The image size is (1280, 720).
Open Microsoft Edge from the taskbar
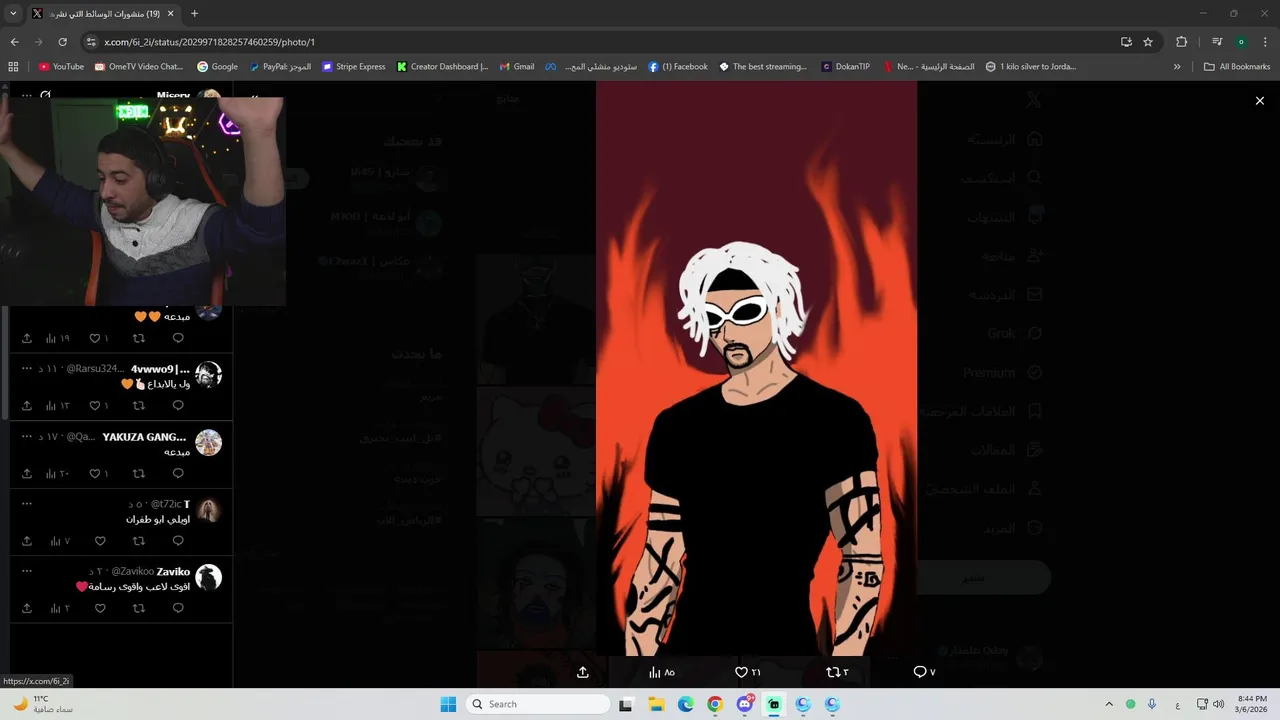coord(685,704)
